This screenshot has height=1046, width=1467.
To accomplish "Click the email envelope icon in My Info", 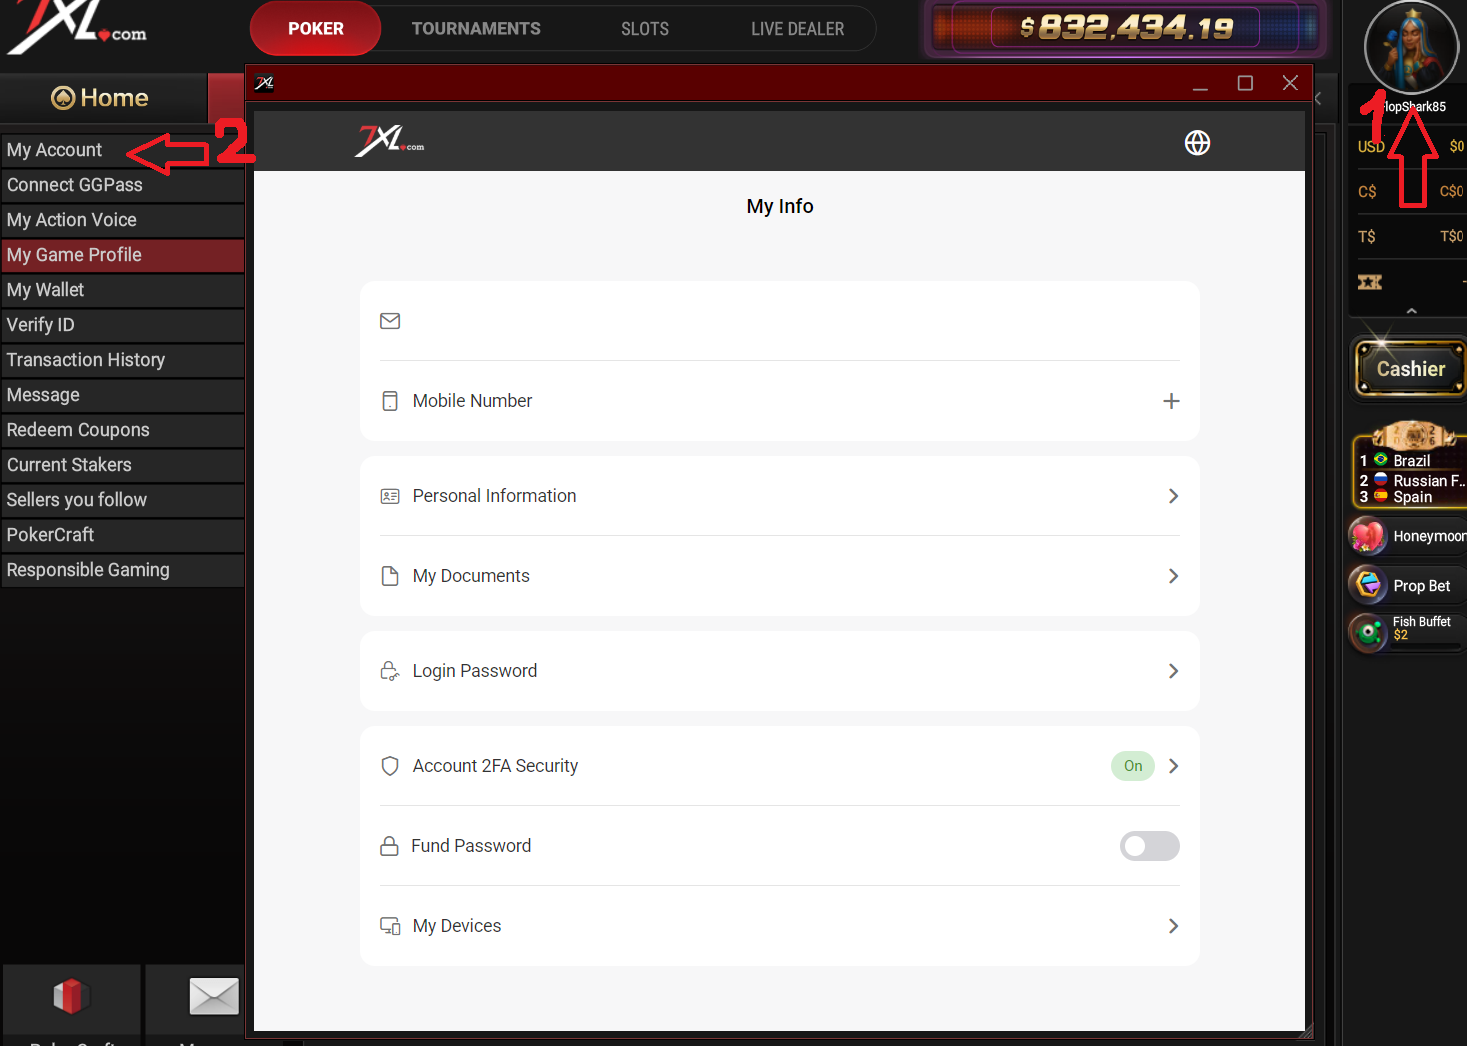I will (390, 321).
